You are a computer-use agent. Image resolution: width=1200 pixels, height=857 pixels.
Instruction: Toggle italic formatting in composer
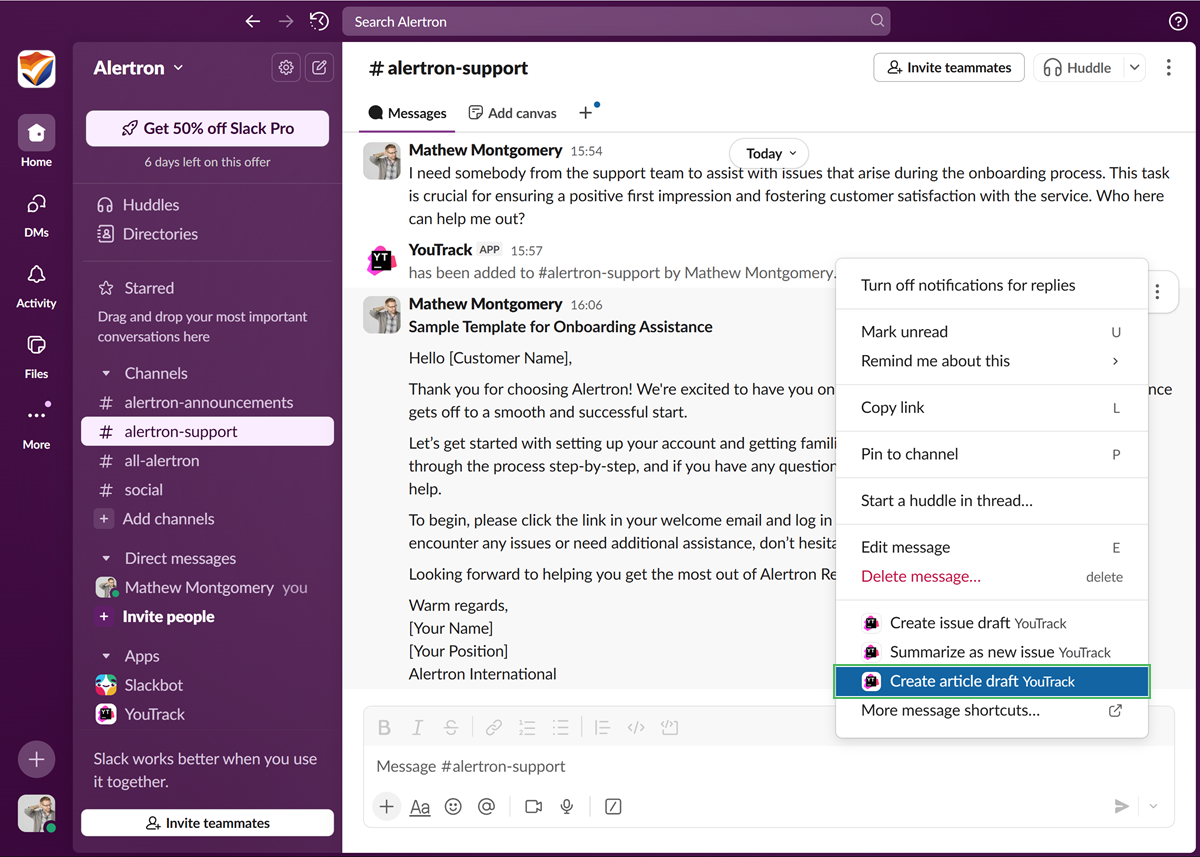coord(418,728)
